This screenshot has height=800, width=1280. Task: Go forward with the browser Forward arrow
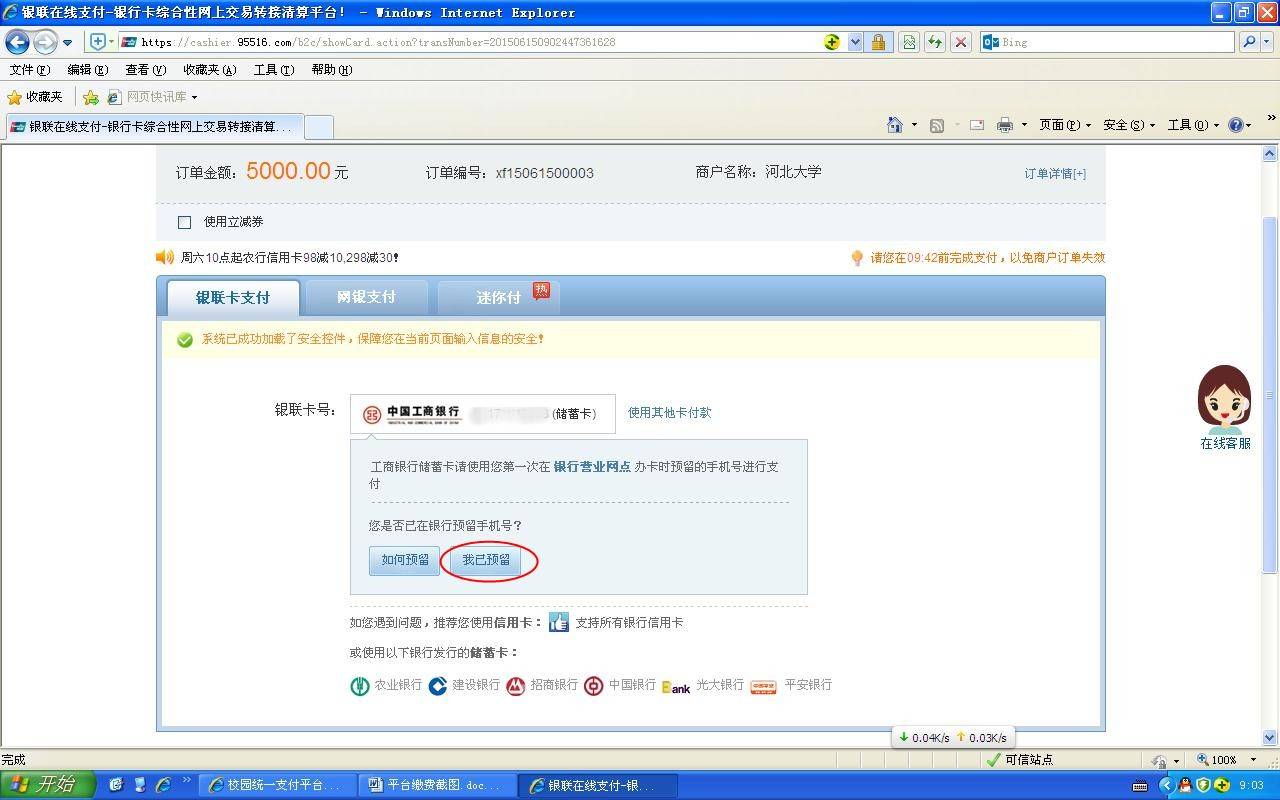[x=46, y=42]
